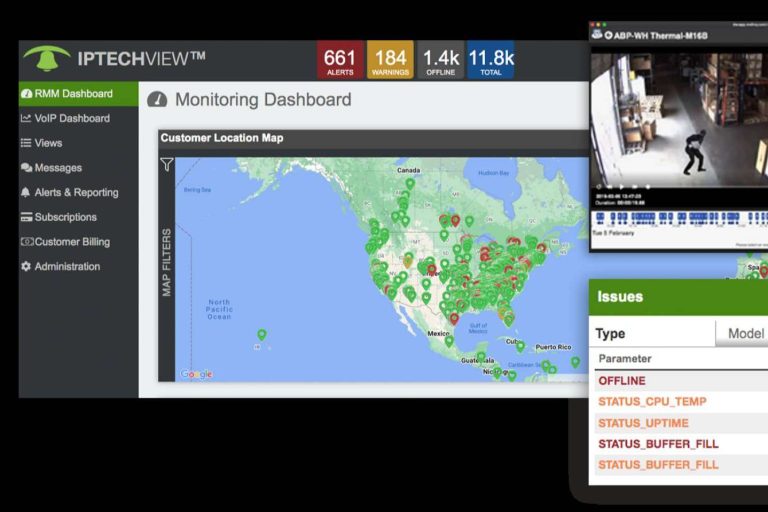Click the Monitoring Dashboard gauge icon

(x=157, y=100)
